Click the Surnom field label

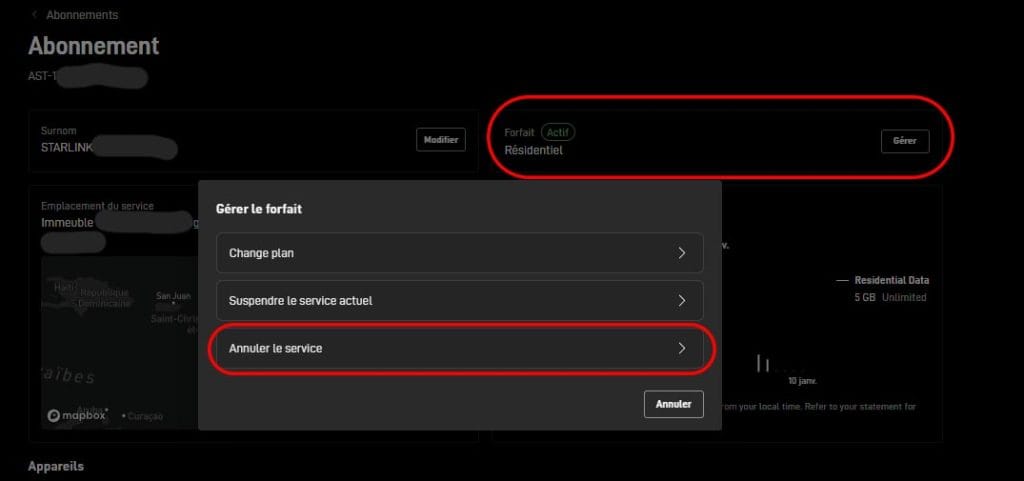click(x=58, y=131)
